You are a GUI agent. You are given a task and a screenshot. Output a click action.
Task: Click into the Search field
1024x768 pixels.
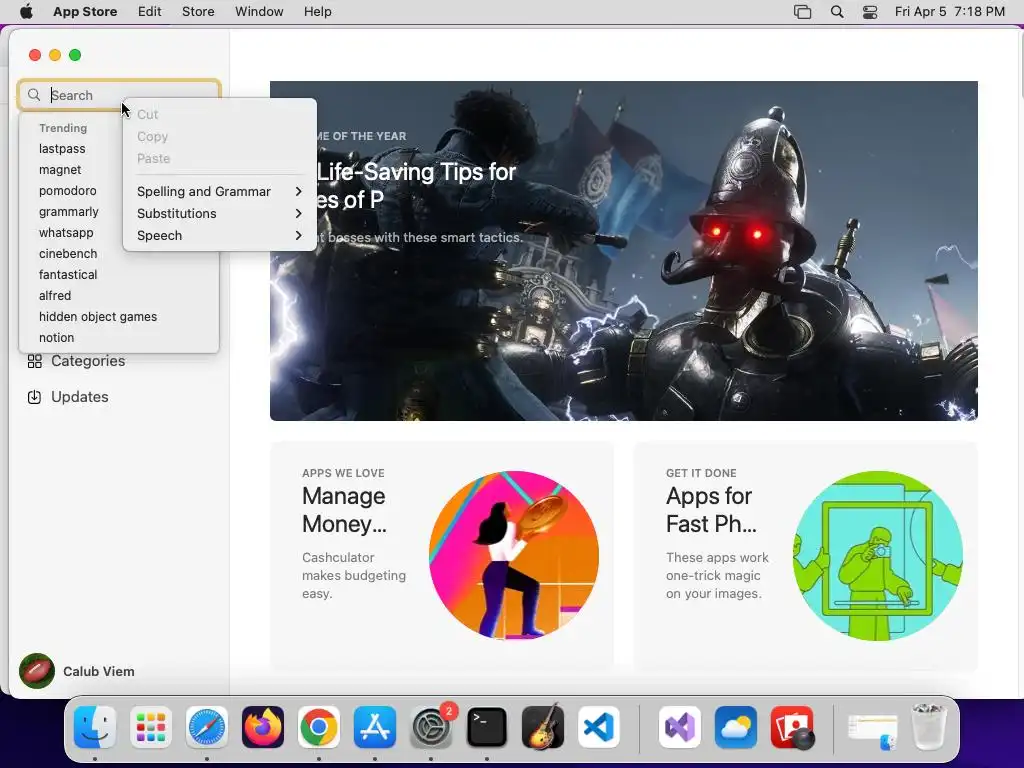pos(119,95)
